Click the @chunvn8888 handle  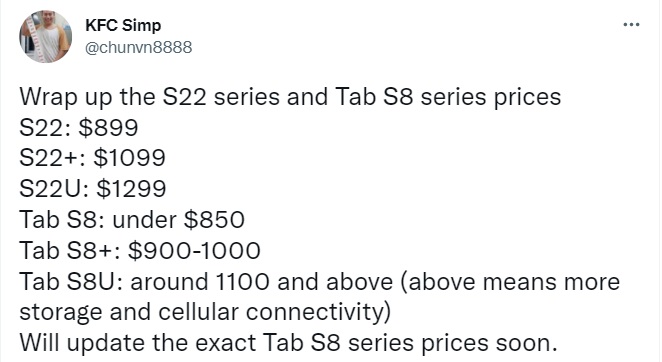click(x=138, y=47)
